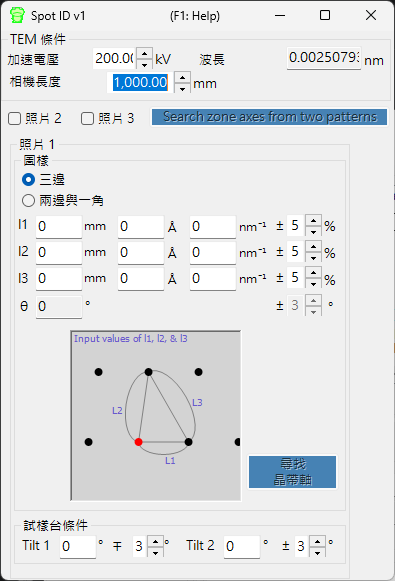Screen dimensions: 395x581
Task: Click the 尋找晶帶軸 button
Action: [292, 472]
